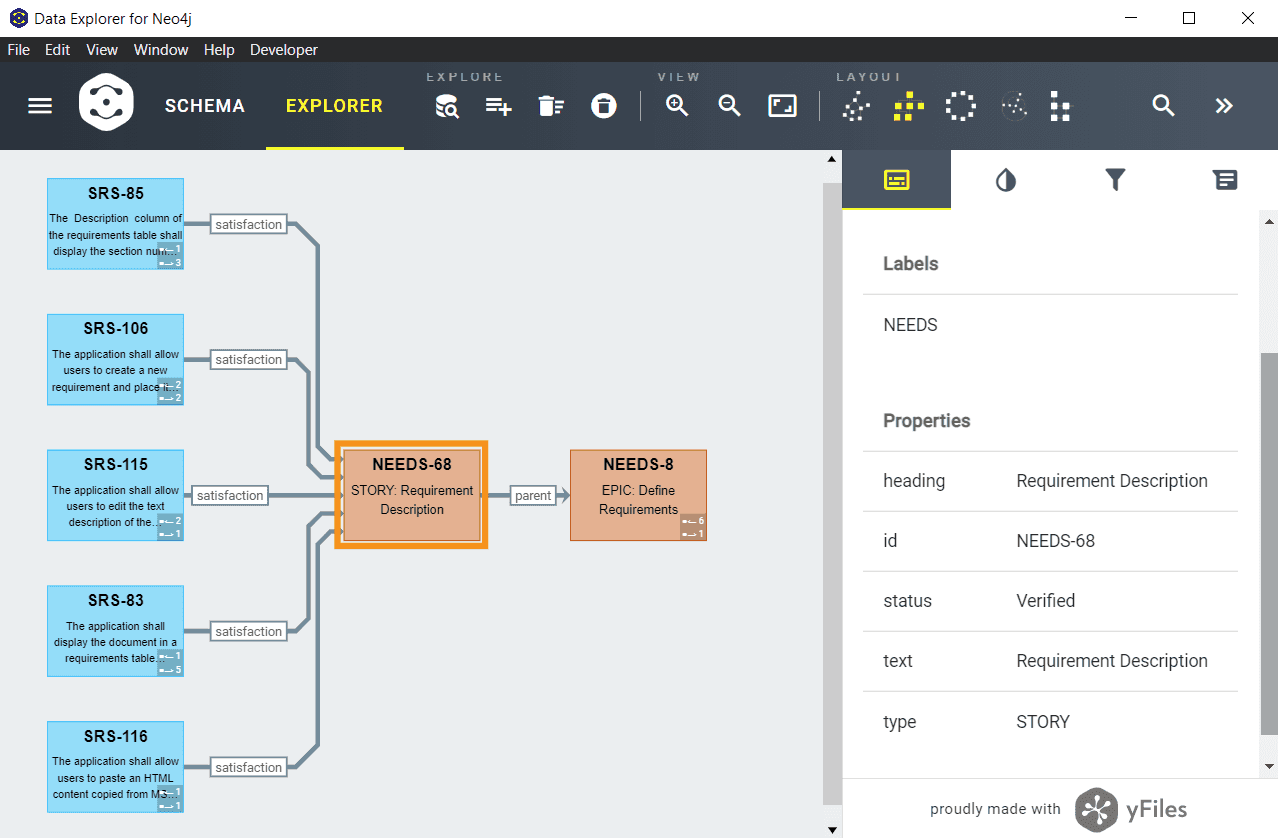1278x838 pixels.
Task: Click the title bar application icon
Action: (x=18, y=18)
